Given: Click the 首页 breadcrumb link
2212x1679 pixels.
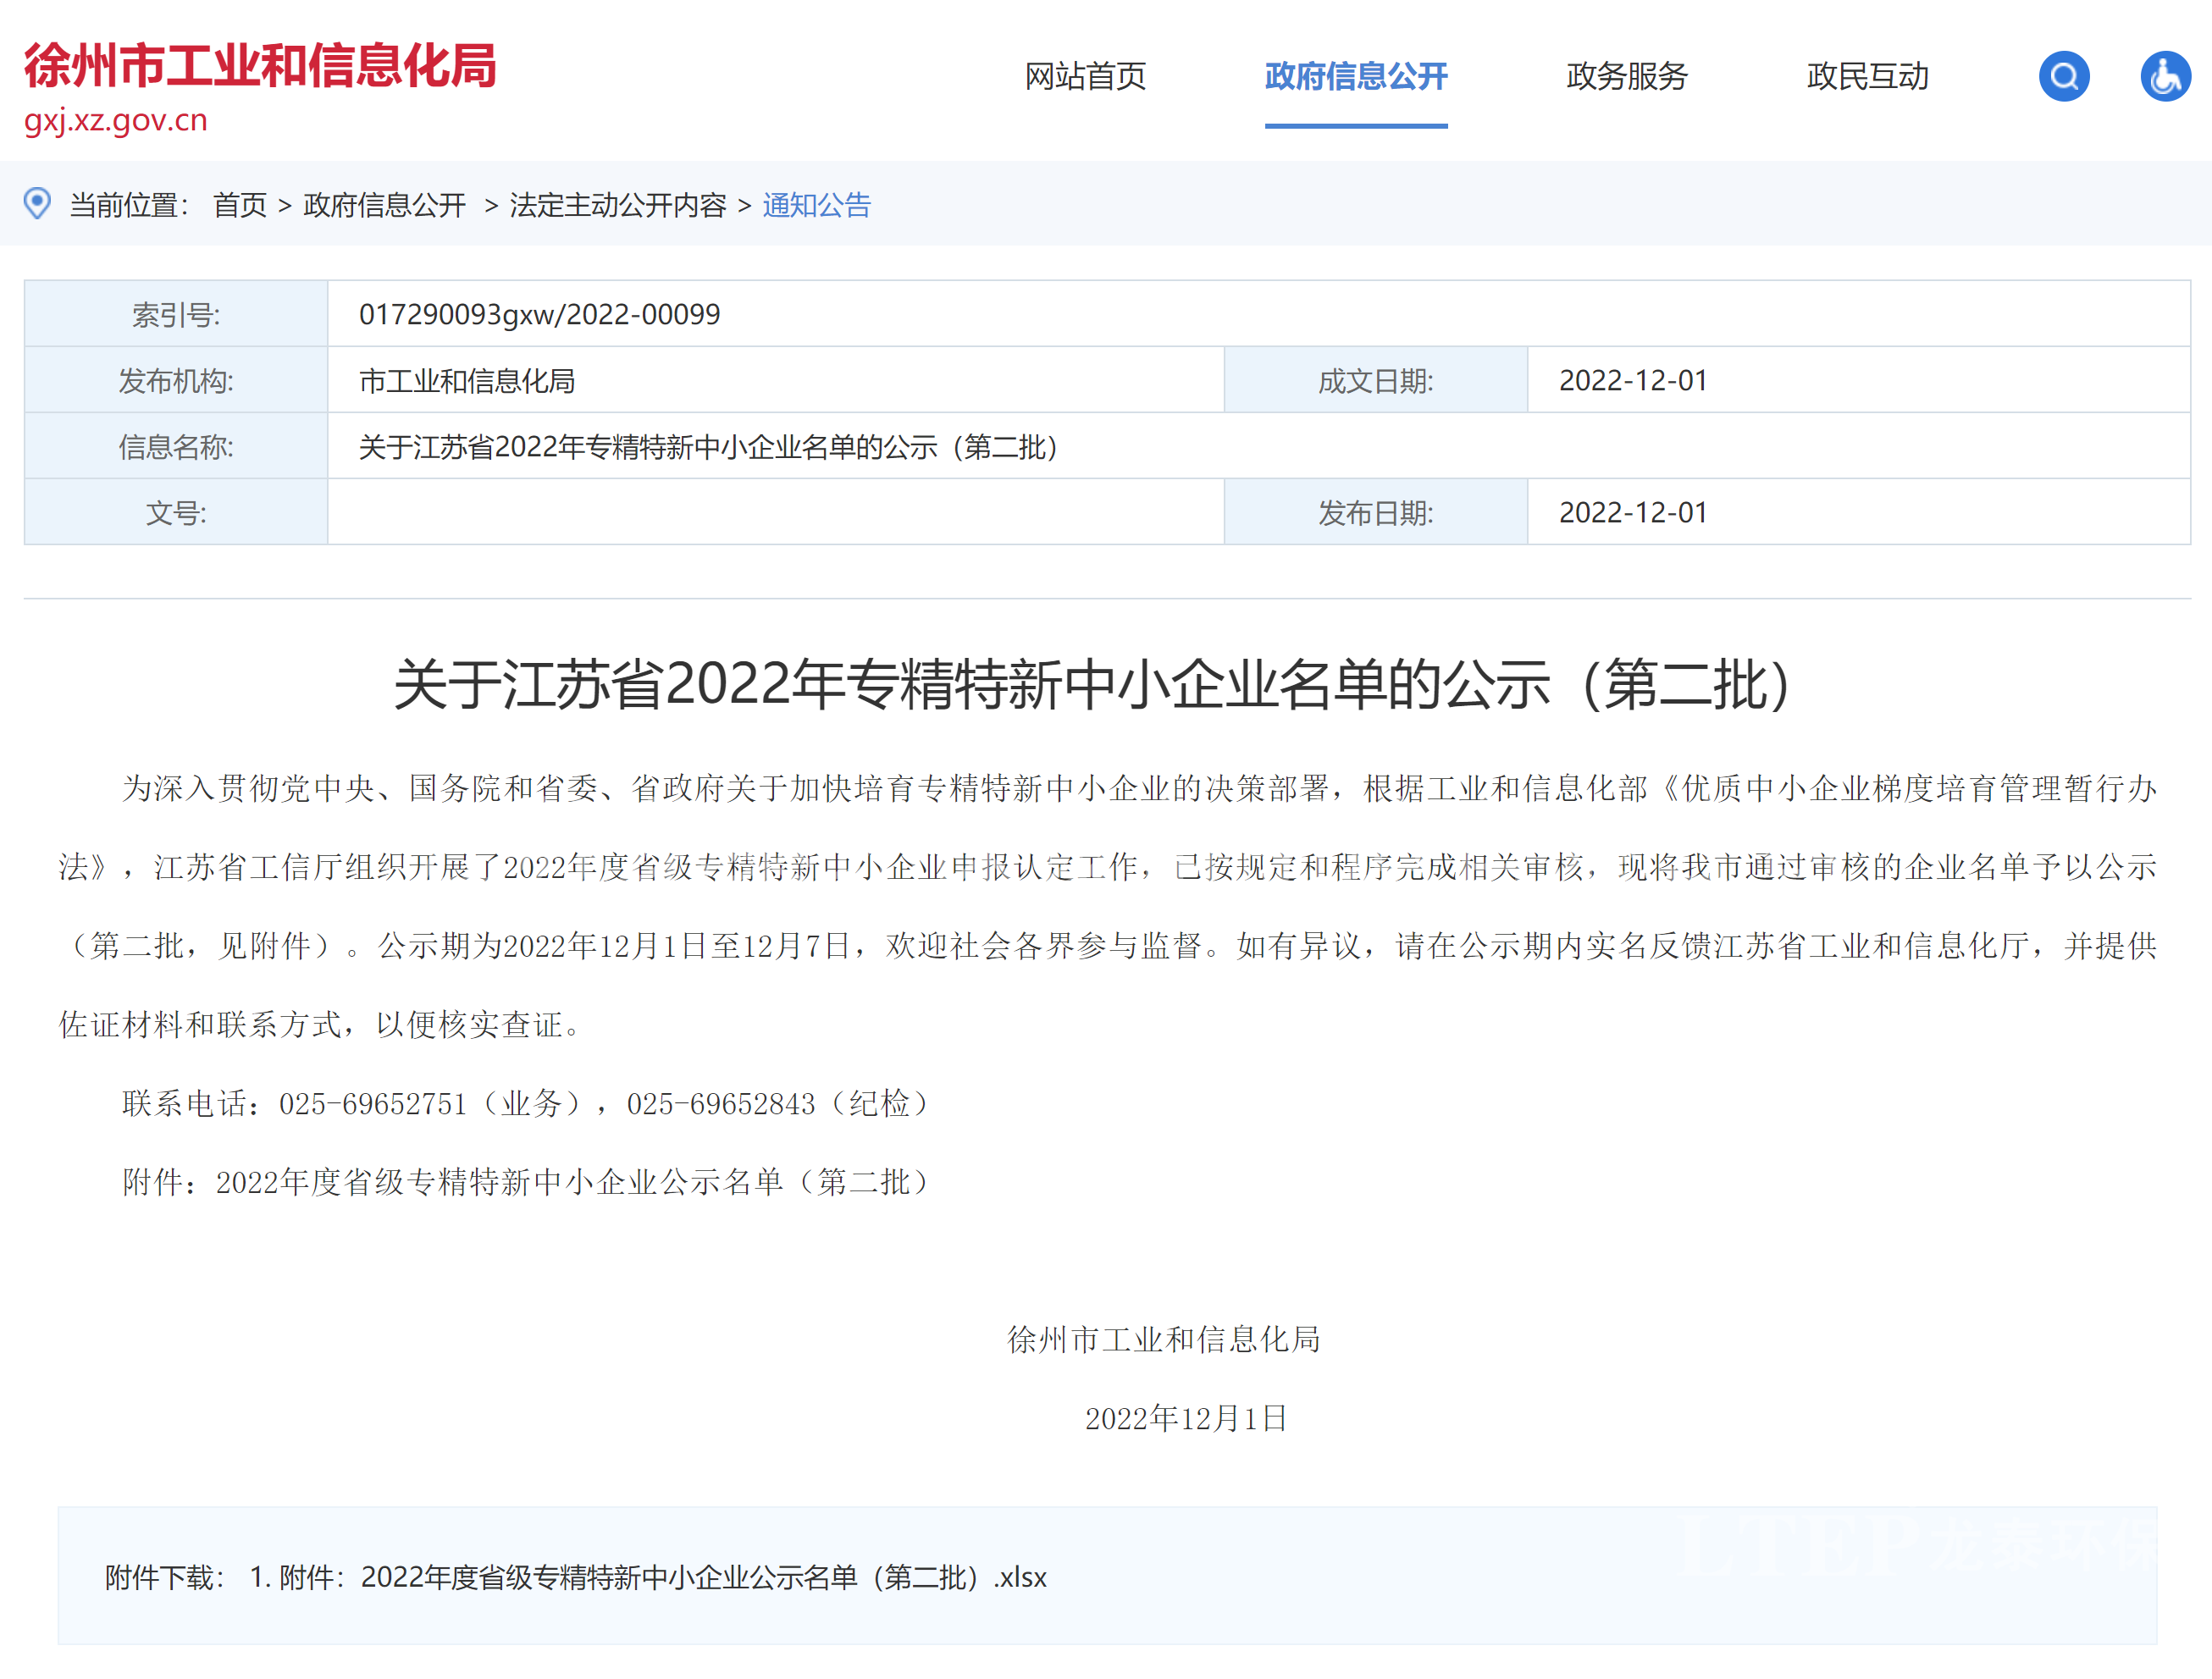Looking at the screenshot, I should point(240,205).
